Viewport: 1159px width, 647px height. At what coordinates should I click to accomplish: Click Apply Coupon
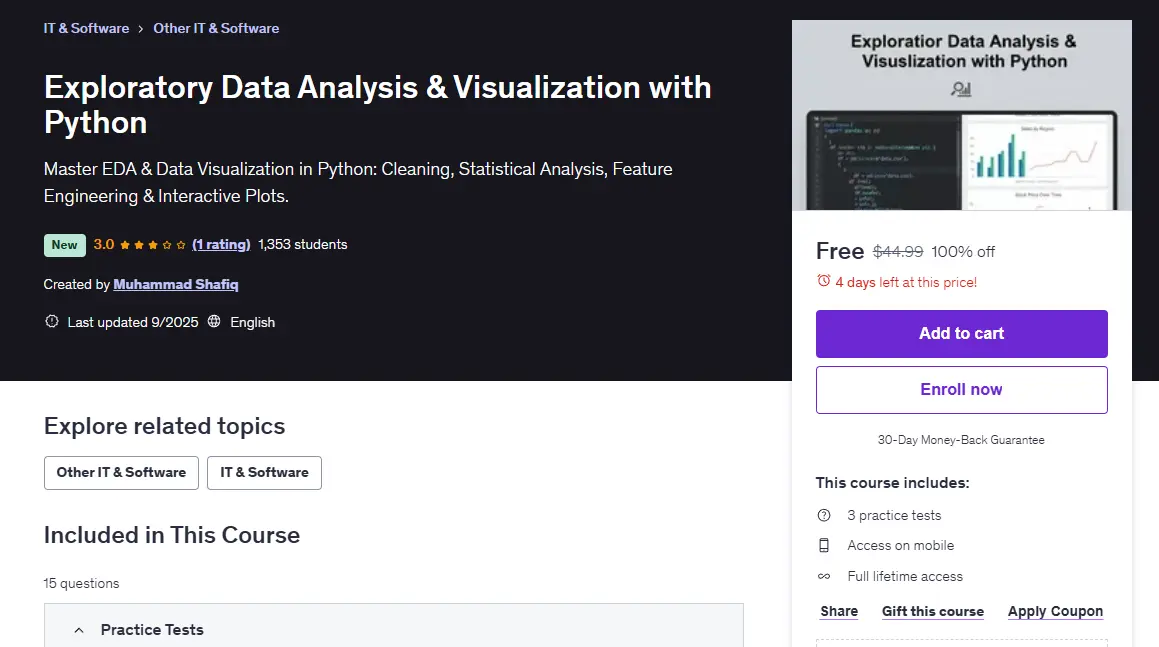[1056, 612]
